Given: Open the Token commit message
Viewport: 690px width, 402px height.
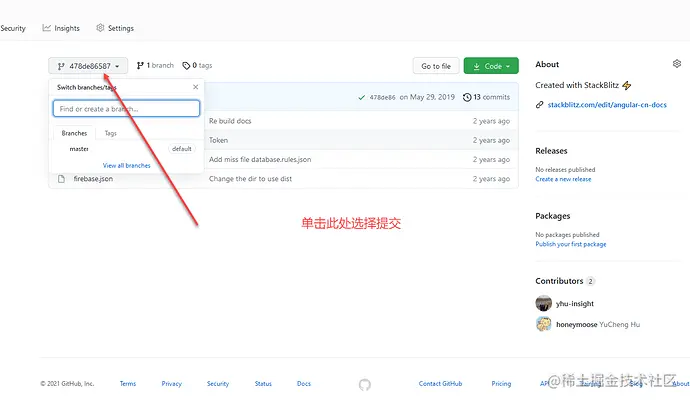Looking at the screenshot, I should [x=218, y=140].
